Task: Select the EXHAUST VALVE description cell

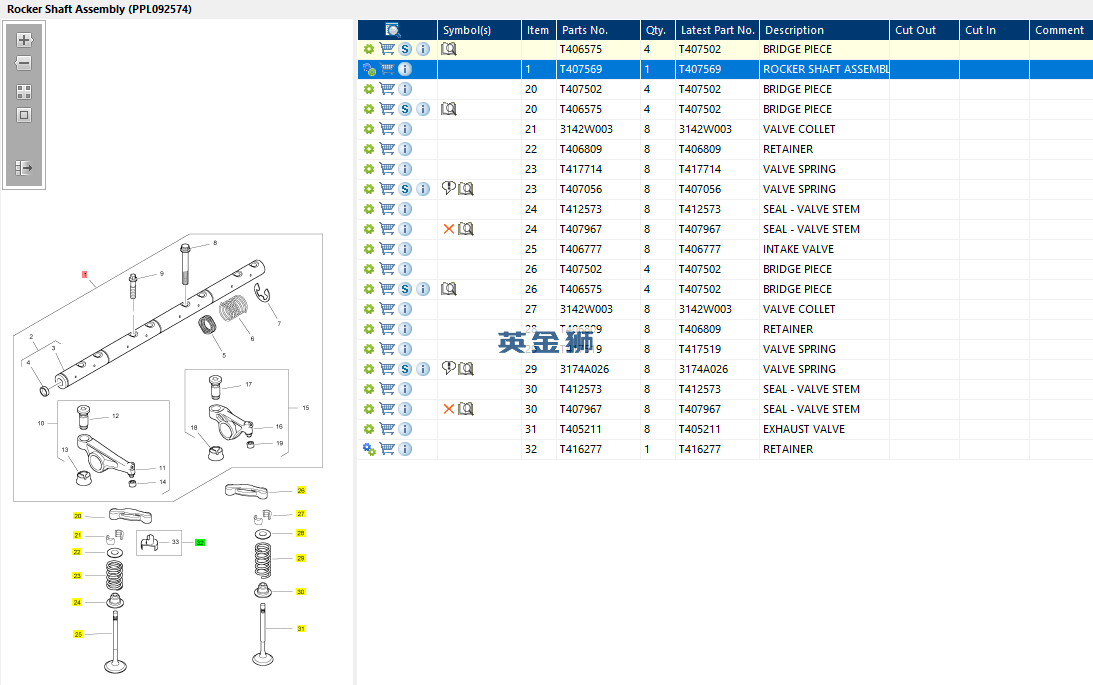Action: pyautogui.click(x=825, y=429)
